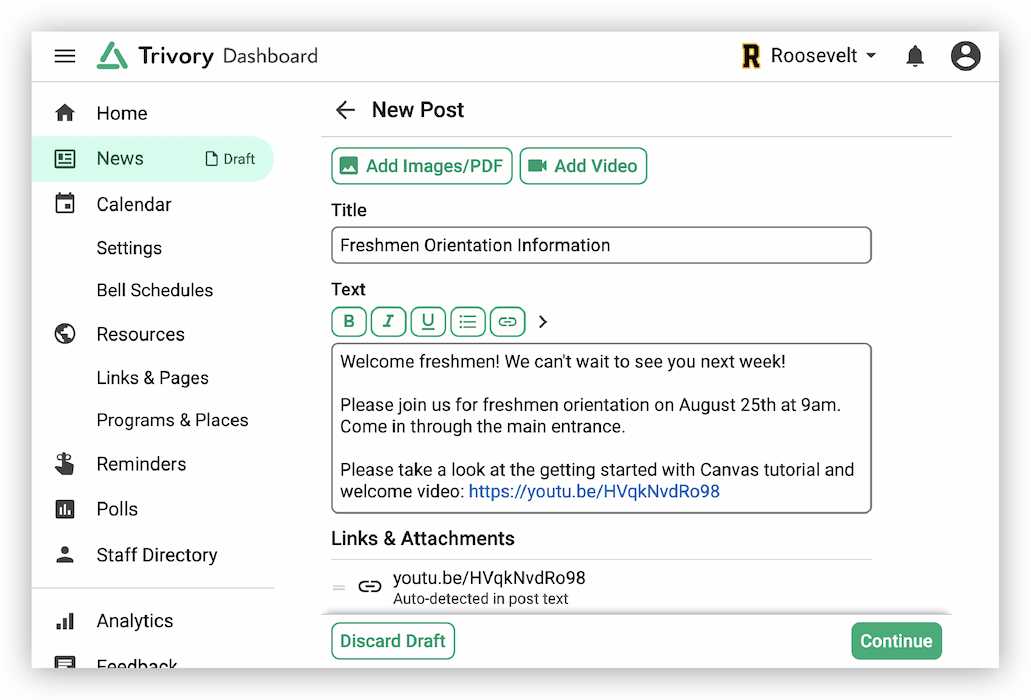Click the link icon beside youtu.be attachment

coord(370,586)
